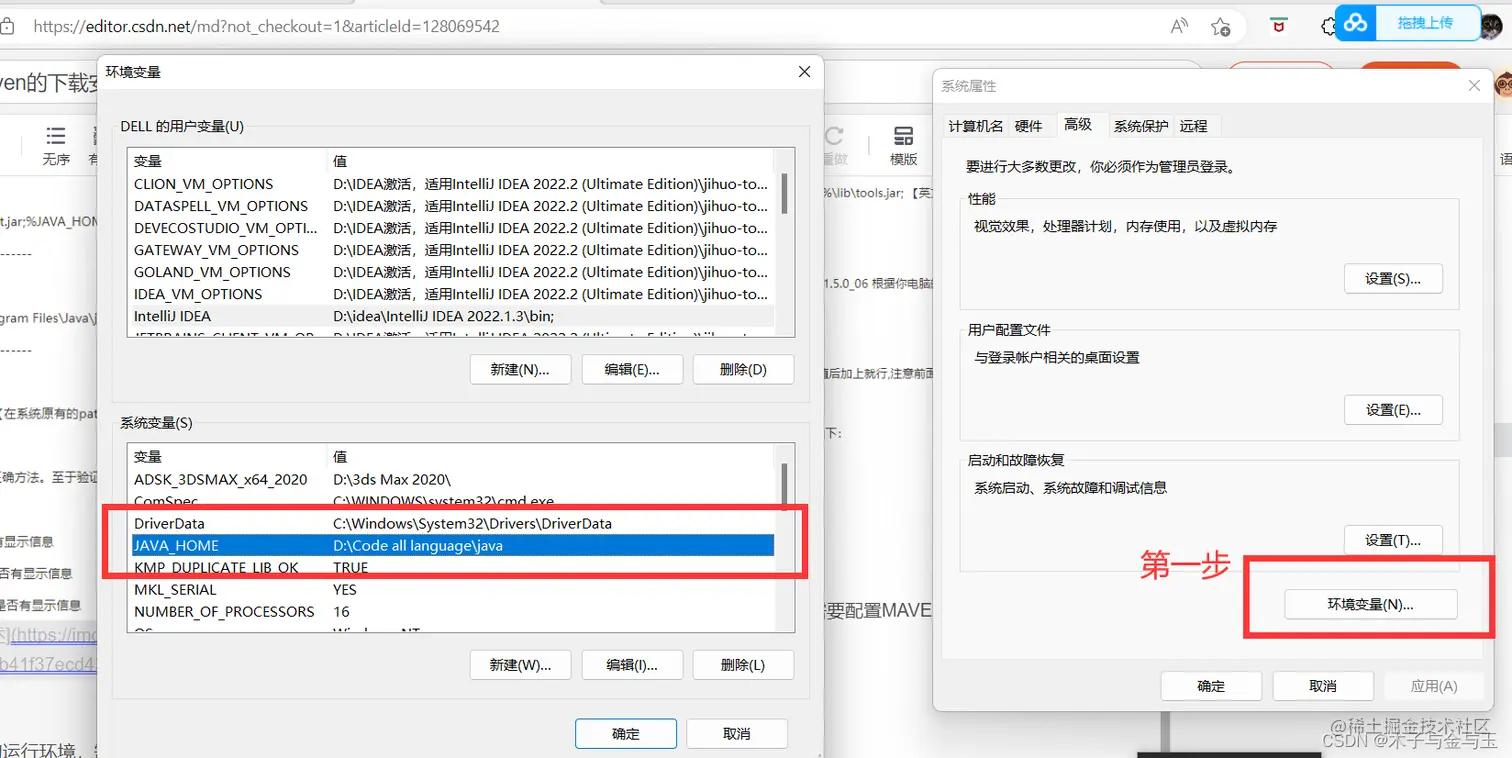Click 取消 in the 环境变量 dialog
The width and height of the screenshot is (1512, 758).
pos(737,733)
